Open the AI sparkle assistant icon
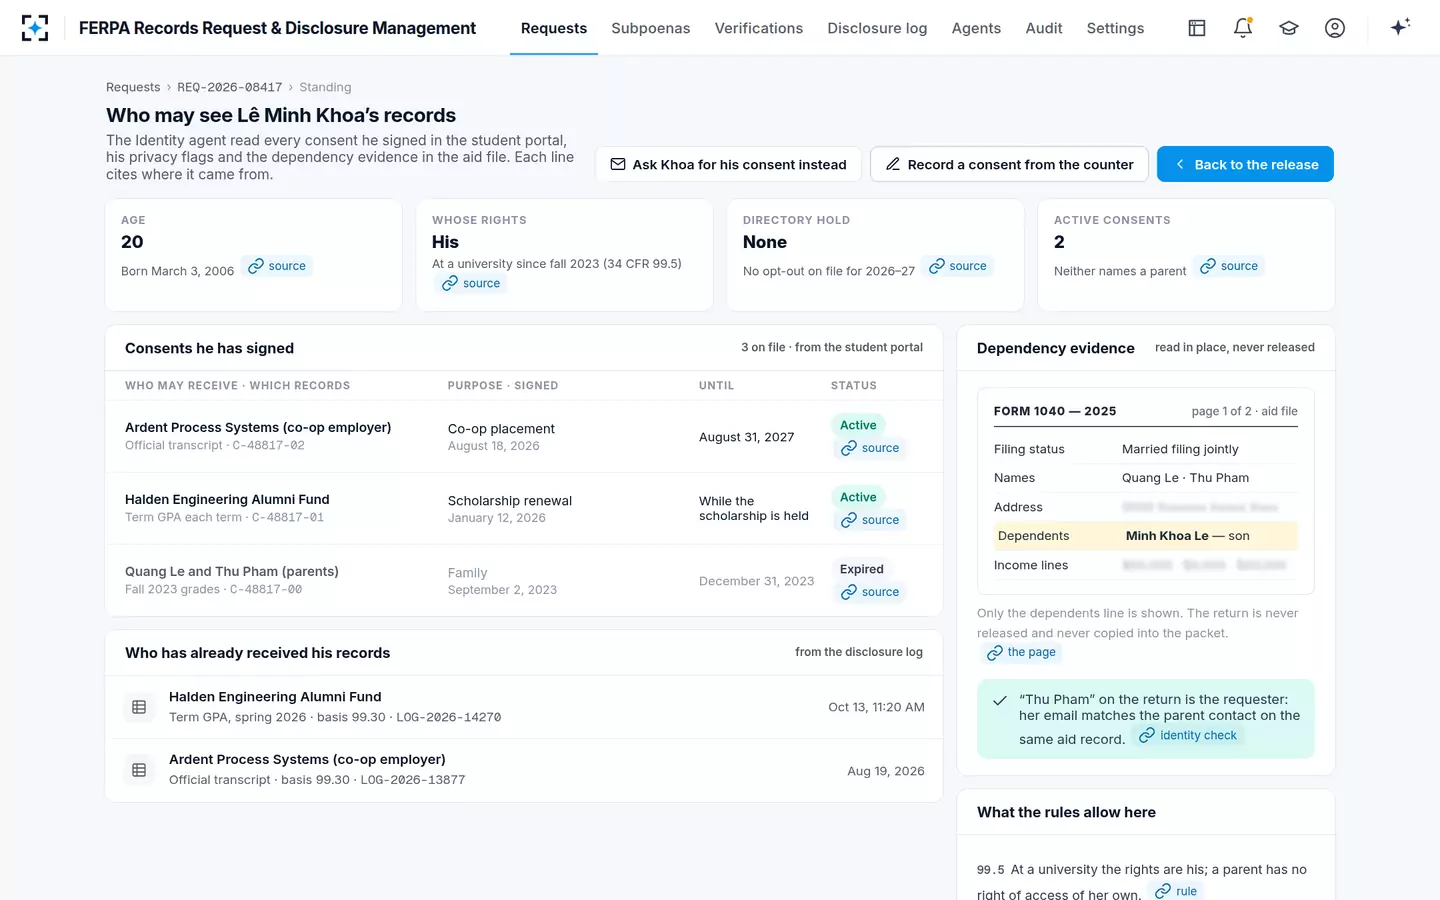 1400,27
